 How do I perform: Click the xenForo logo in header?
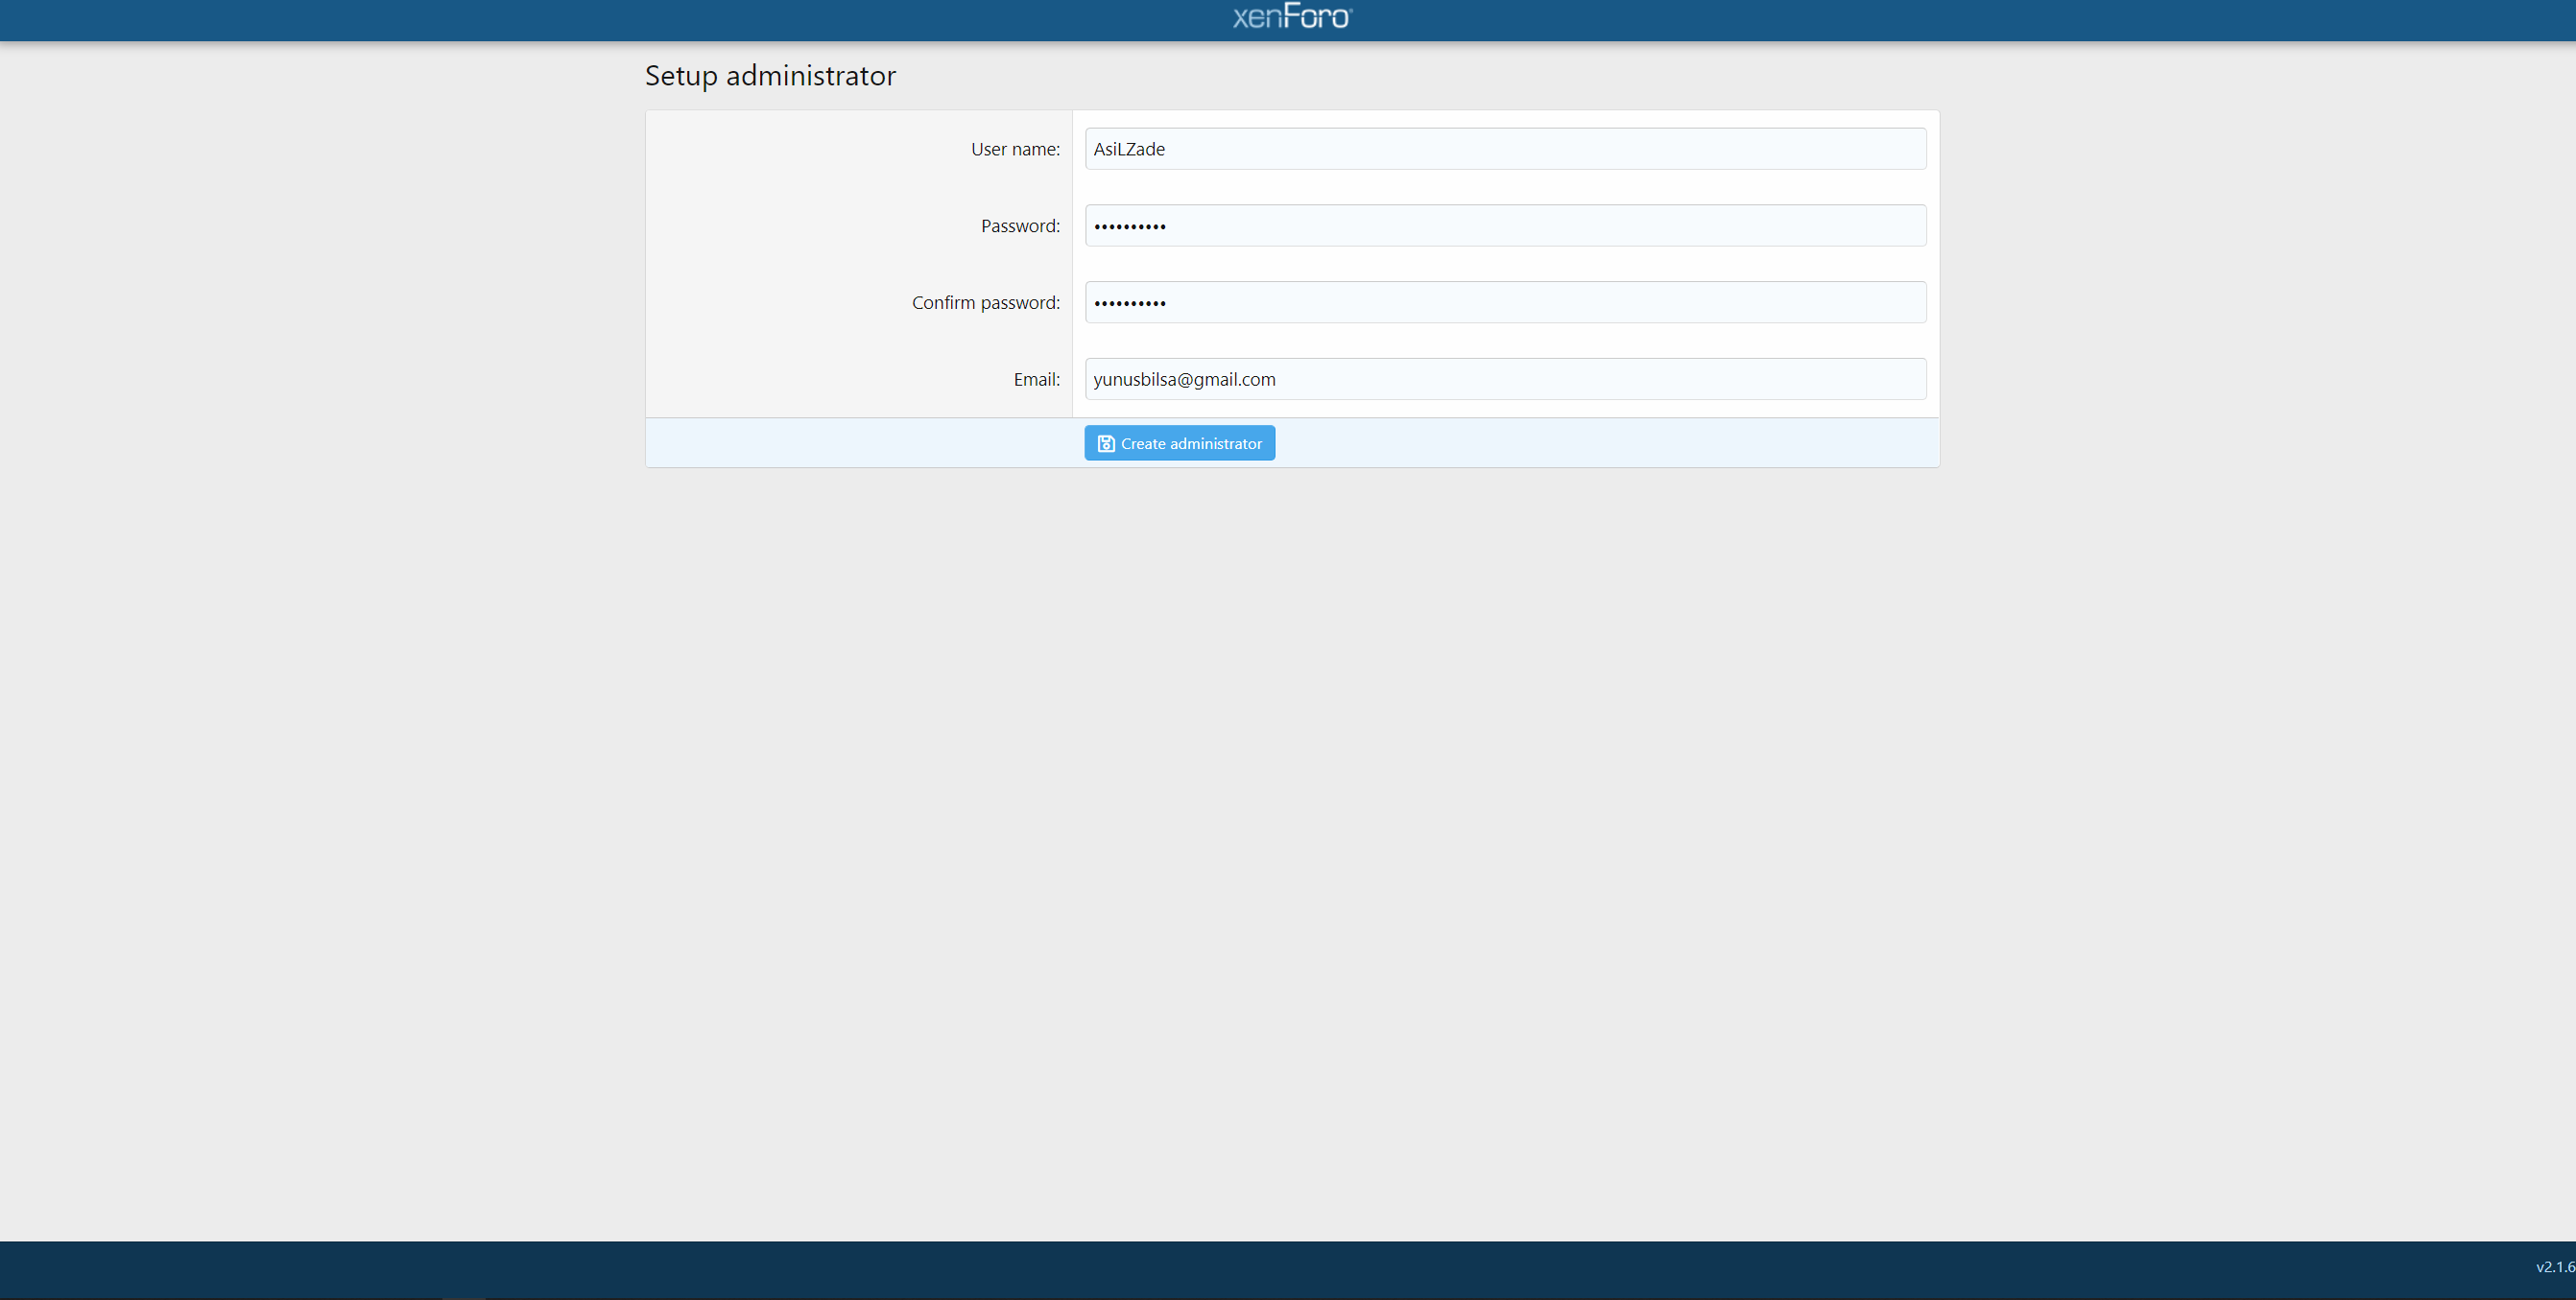point(1292,16)
